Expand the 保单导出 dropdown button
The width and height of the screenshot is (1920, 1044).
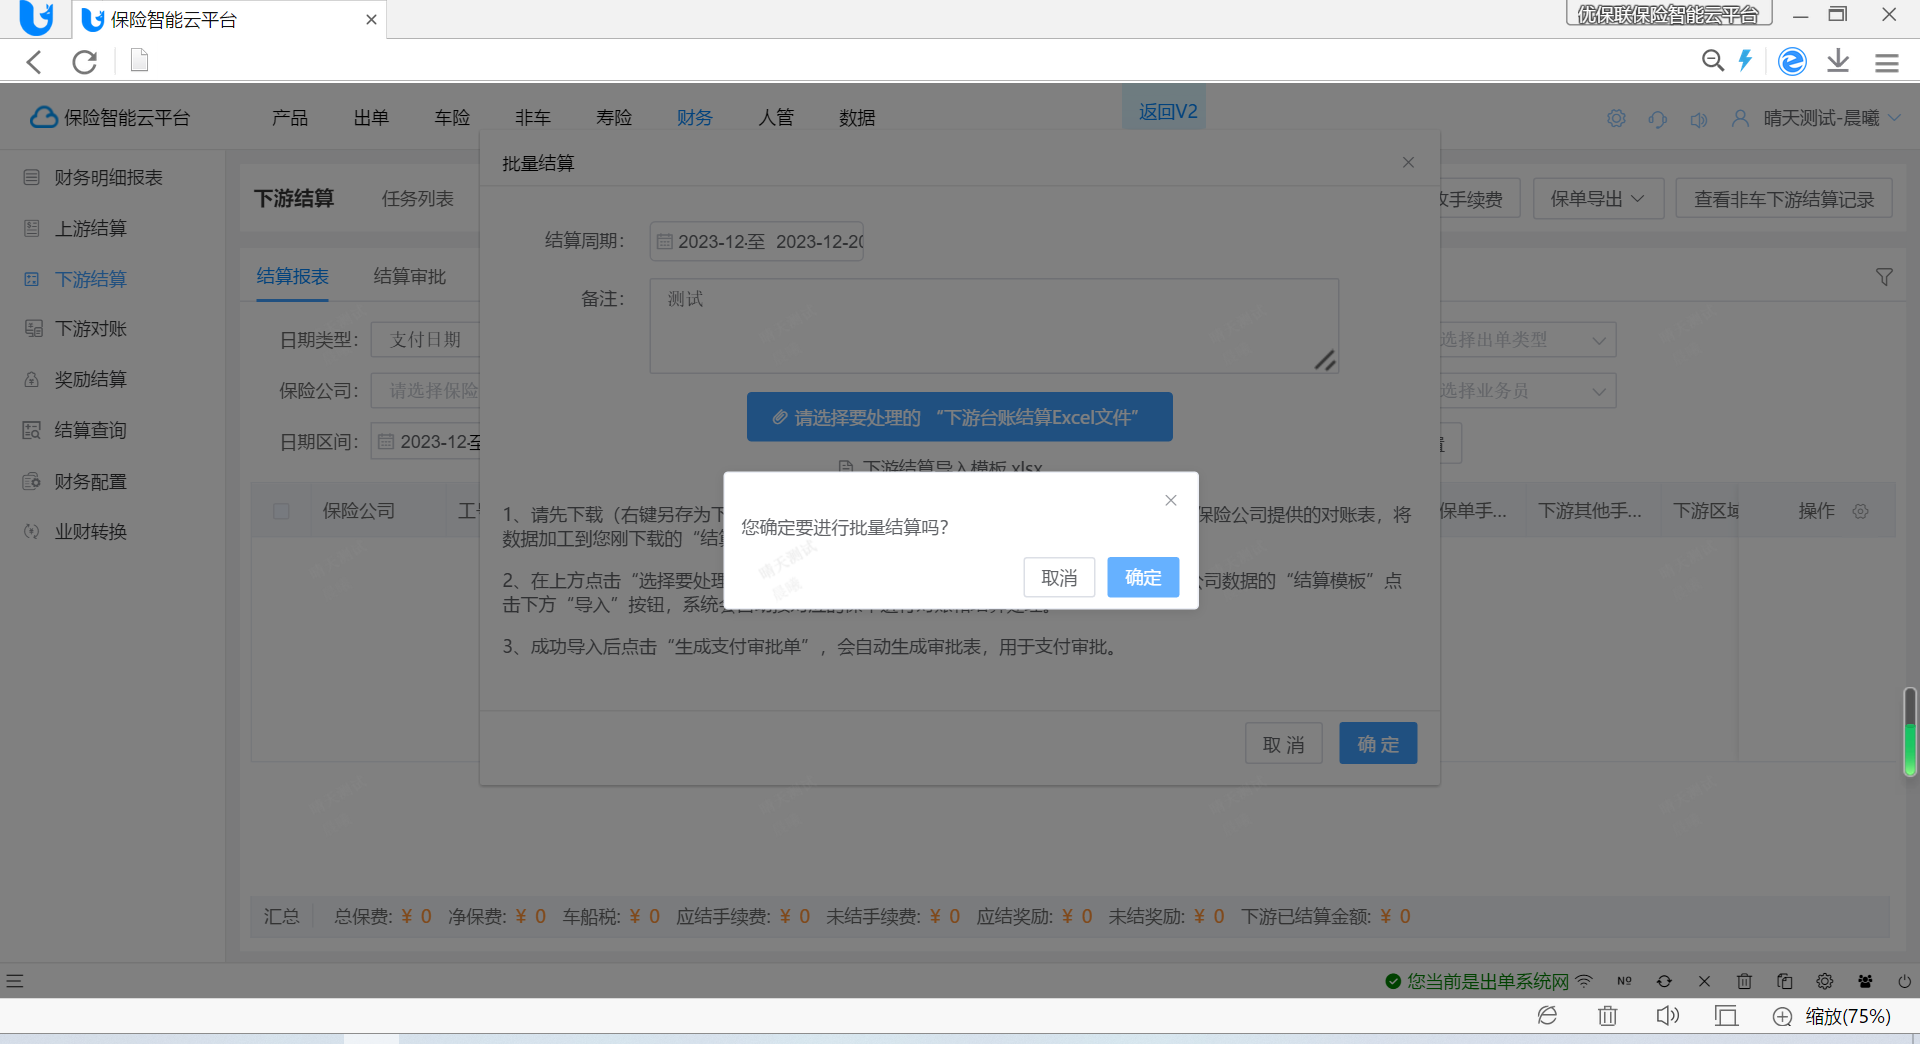point(1598,199)
